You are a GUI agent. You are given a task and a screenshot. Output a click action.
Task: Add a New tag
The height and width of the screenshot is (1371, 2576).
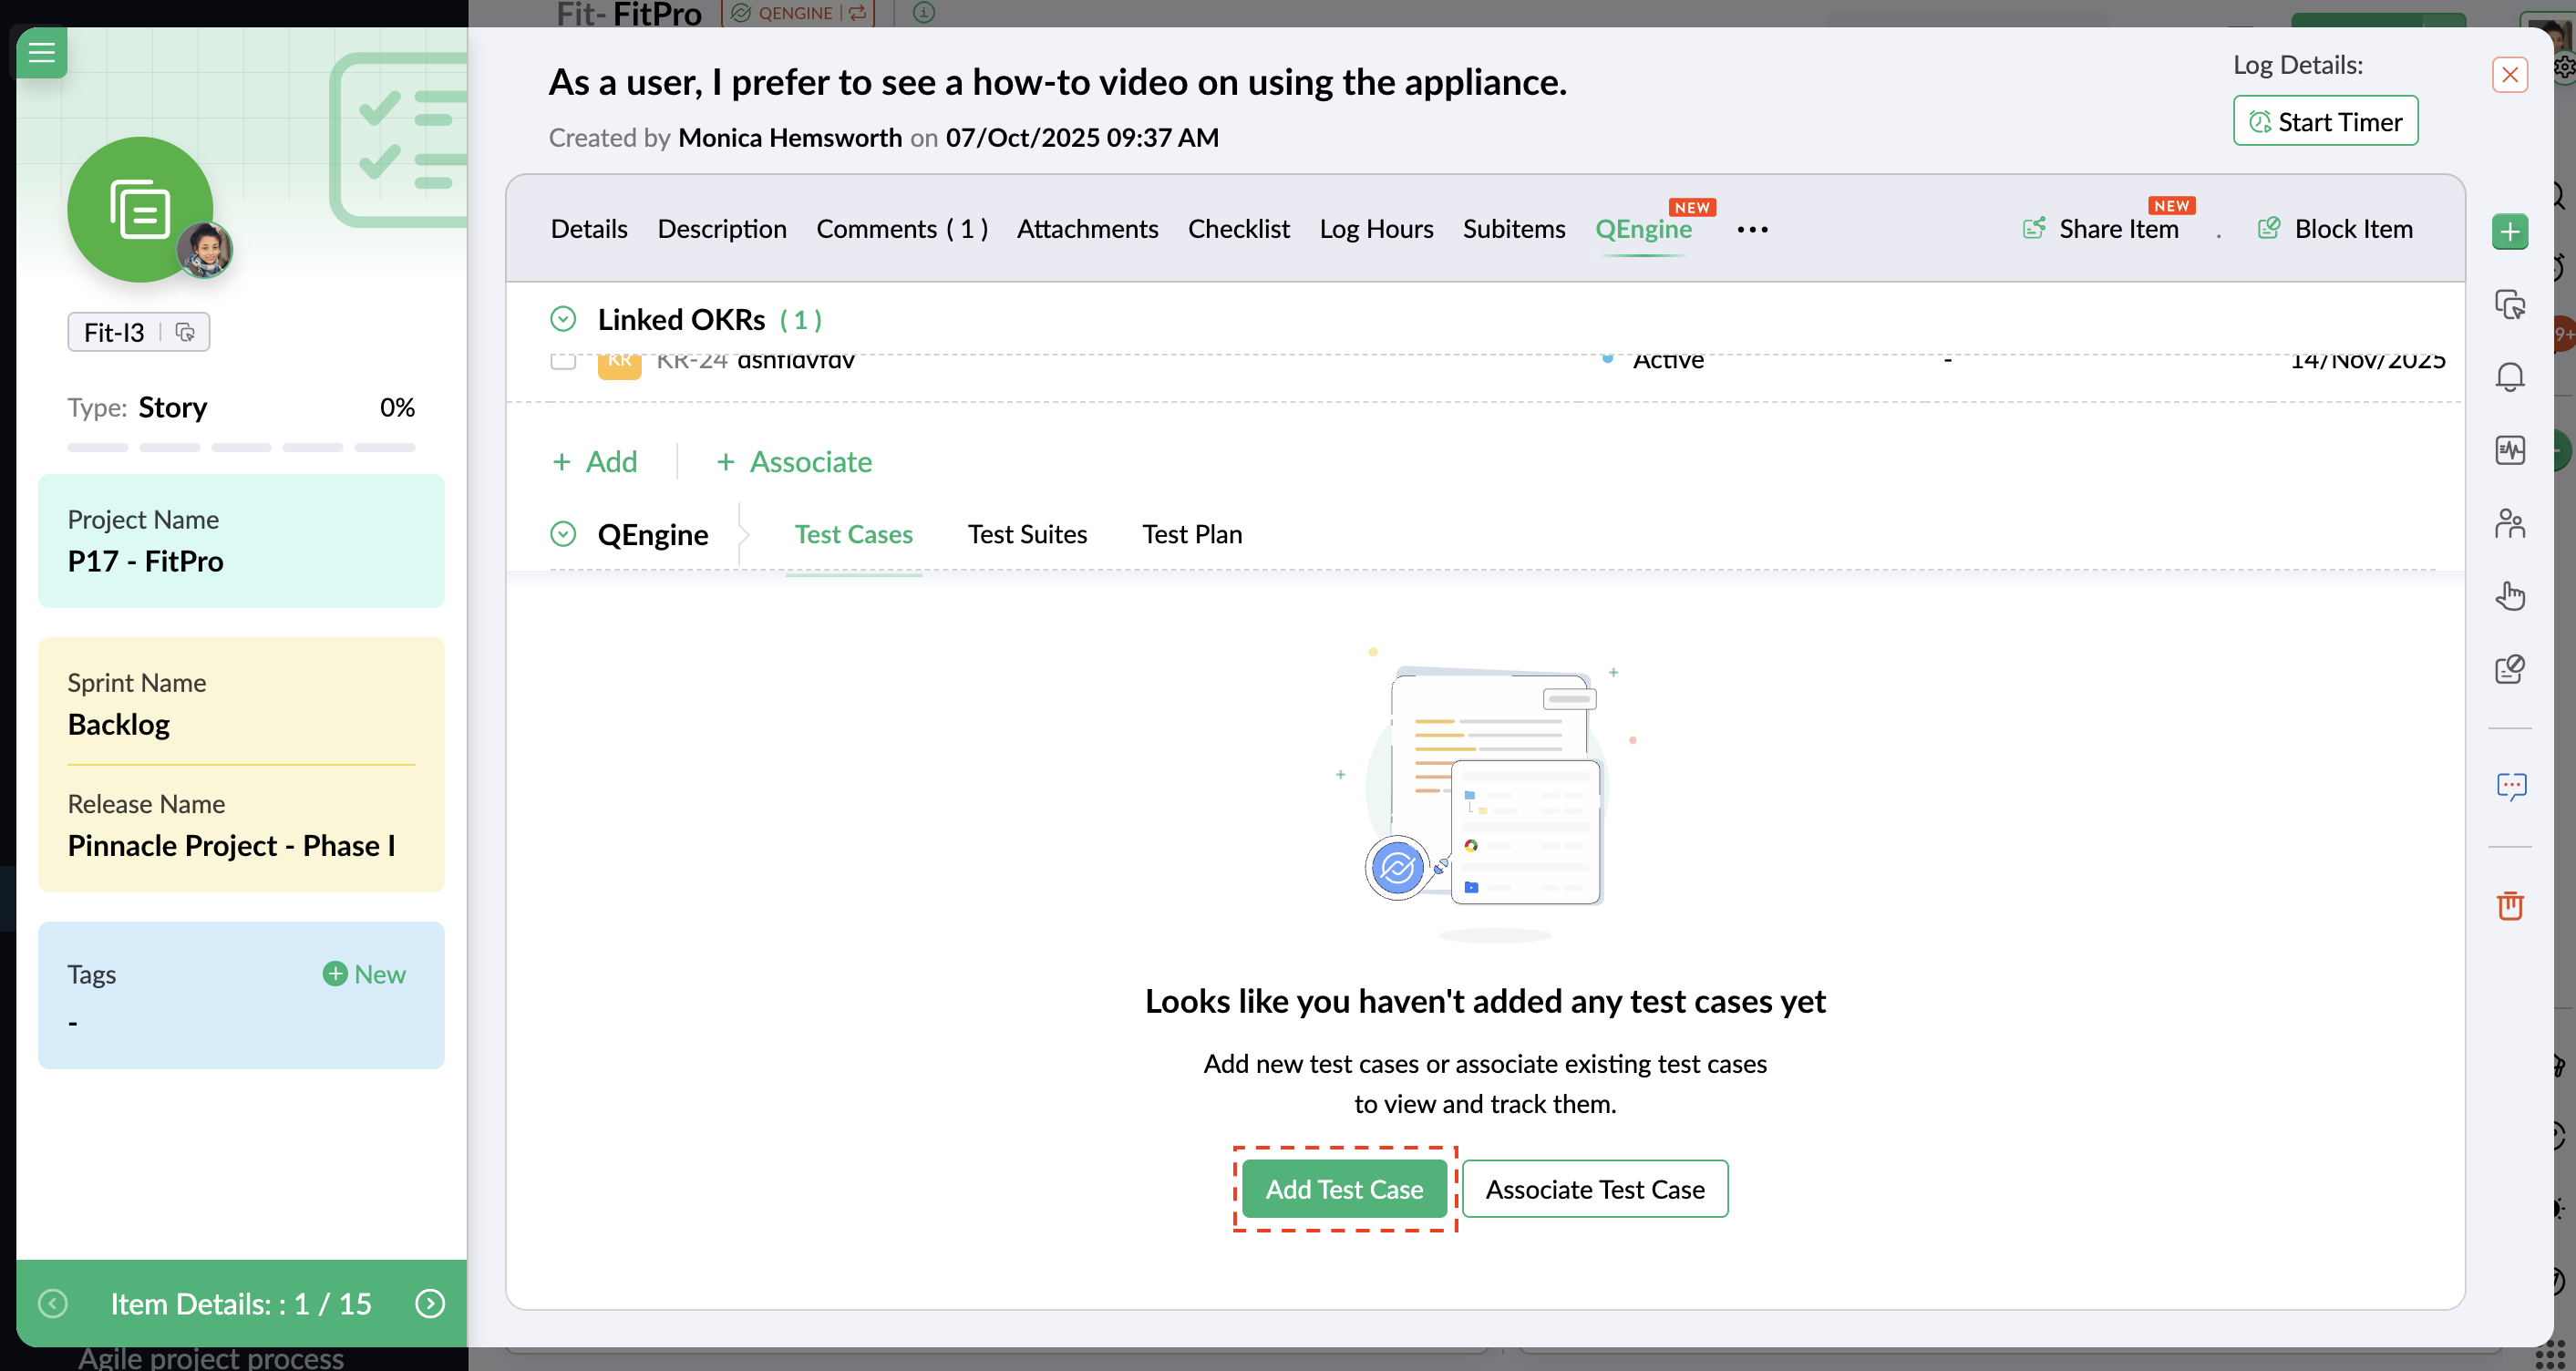tap(364, 974)
